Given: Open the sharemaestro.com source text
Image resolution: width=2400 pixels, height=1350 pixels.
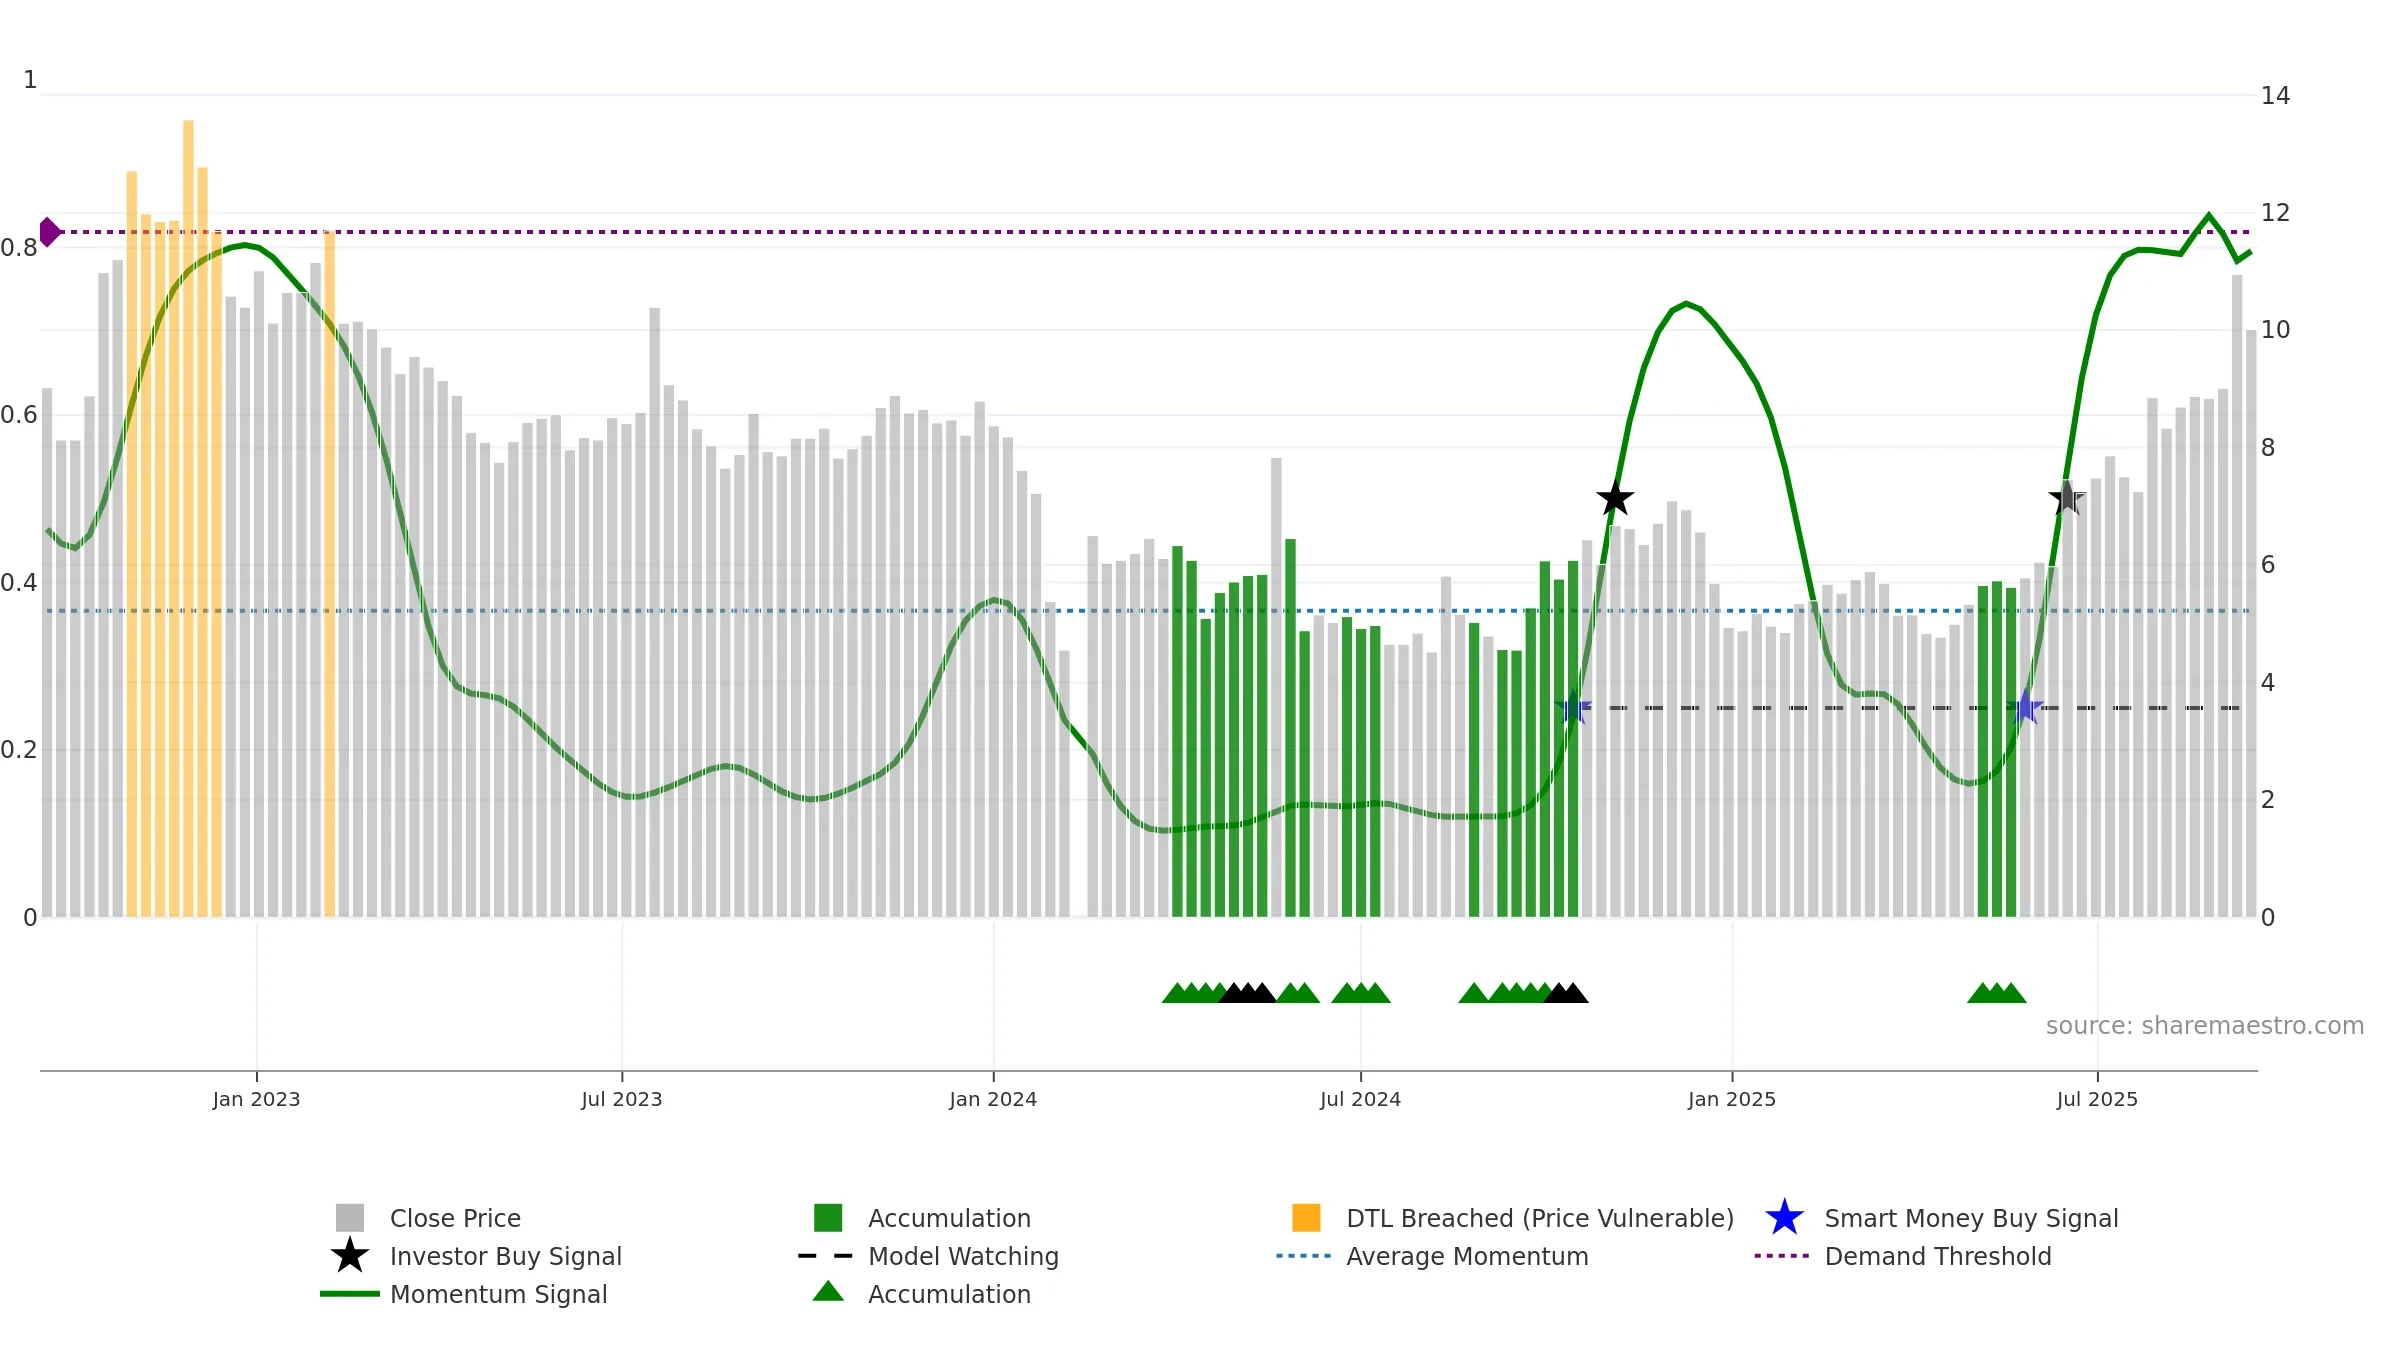Looking at the screenshot, I should click(x=2205, y=1026).
